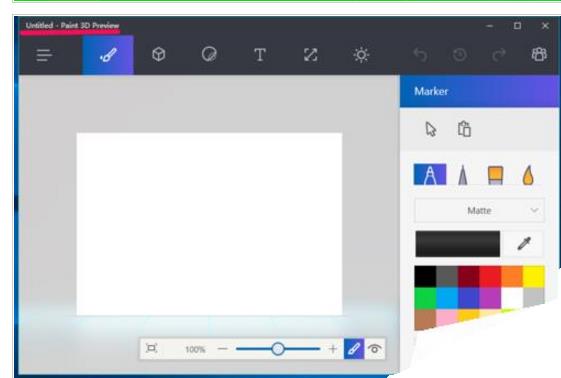Pick a color with the eyedropper
The width and height of the screenshot is (561, 378).
[x=524, y=244]
